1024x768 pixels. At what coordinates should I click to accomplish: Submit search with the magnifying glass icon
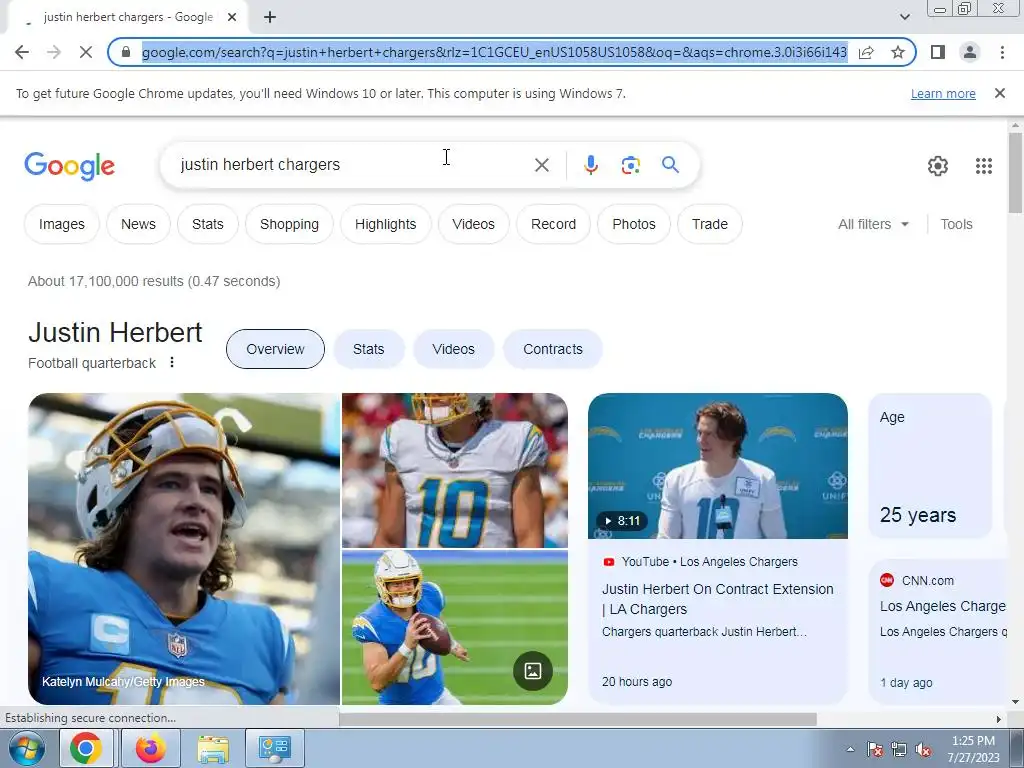coord(670,165)
